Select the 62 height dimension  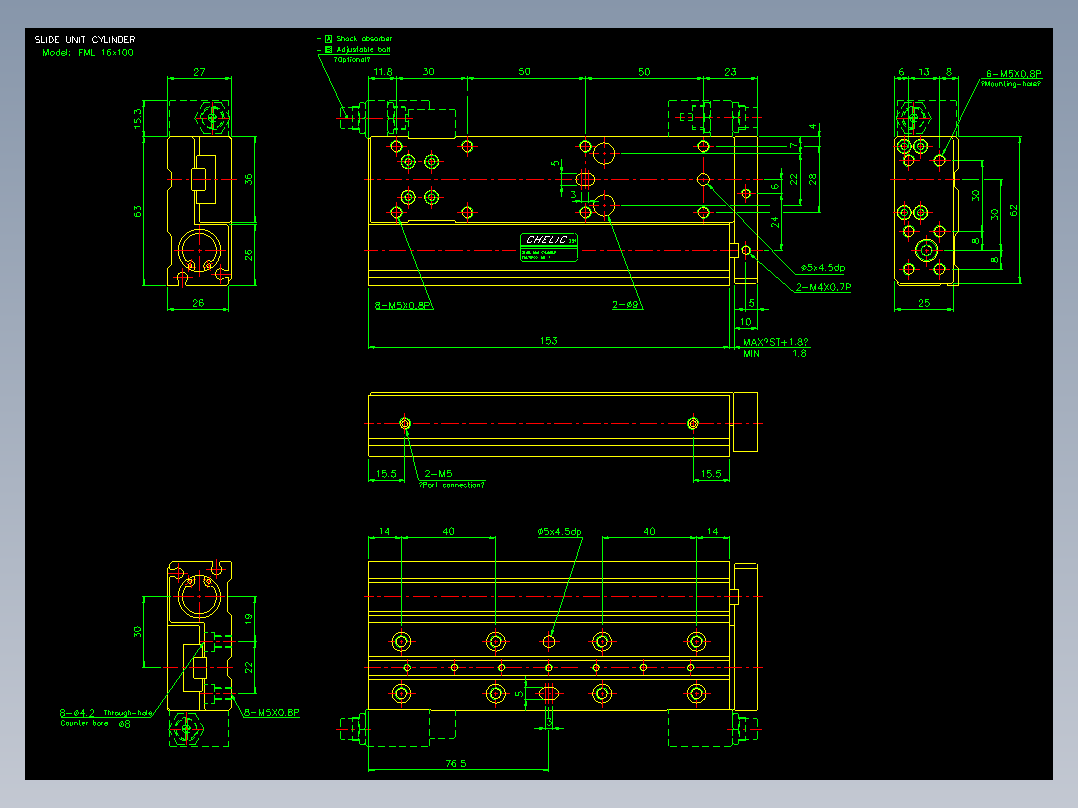[1013, 210]
